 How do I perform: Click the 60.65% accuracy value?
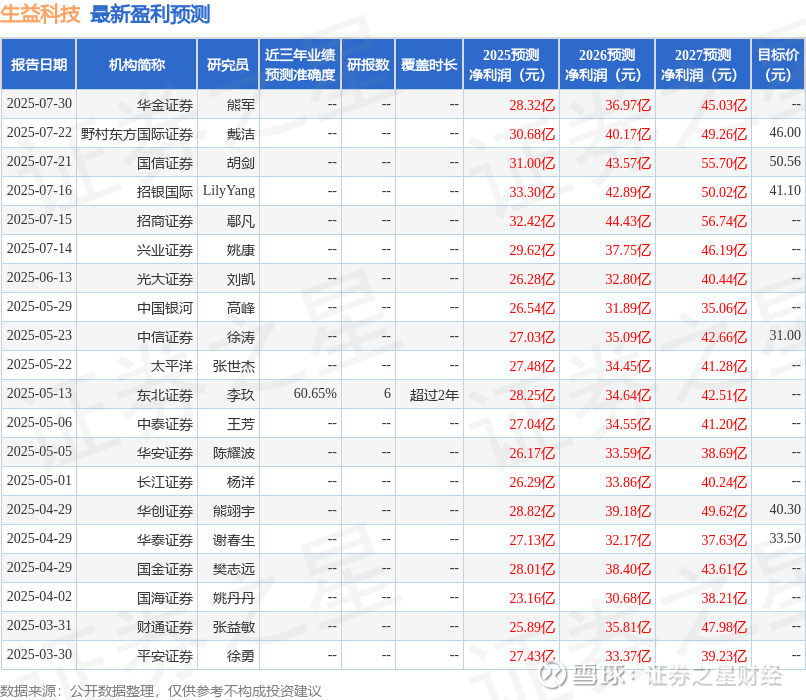coord(315,394)
